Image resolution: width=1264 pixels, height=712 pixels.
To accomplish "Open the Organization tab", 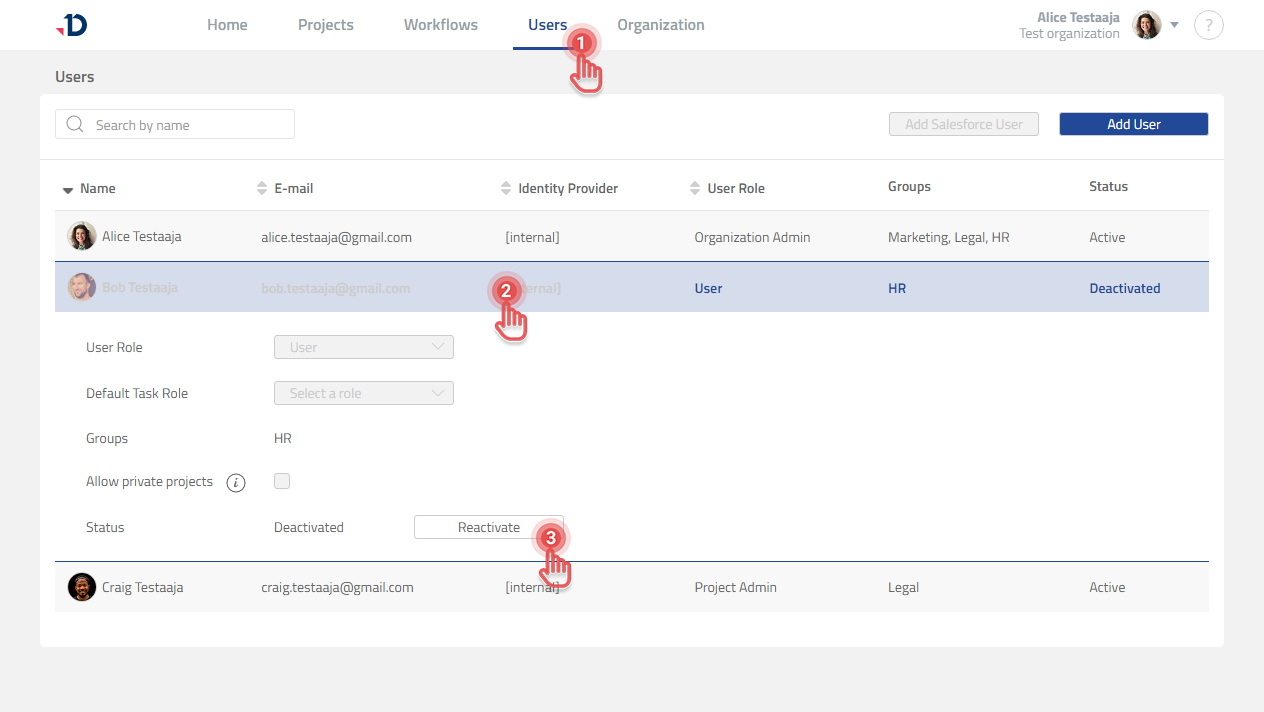I will 660,25.
